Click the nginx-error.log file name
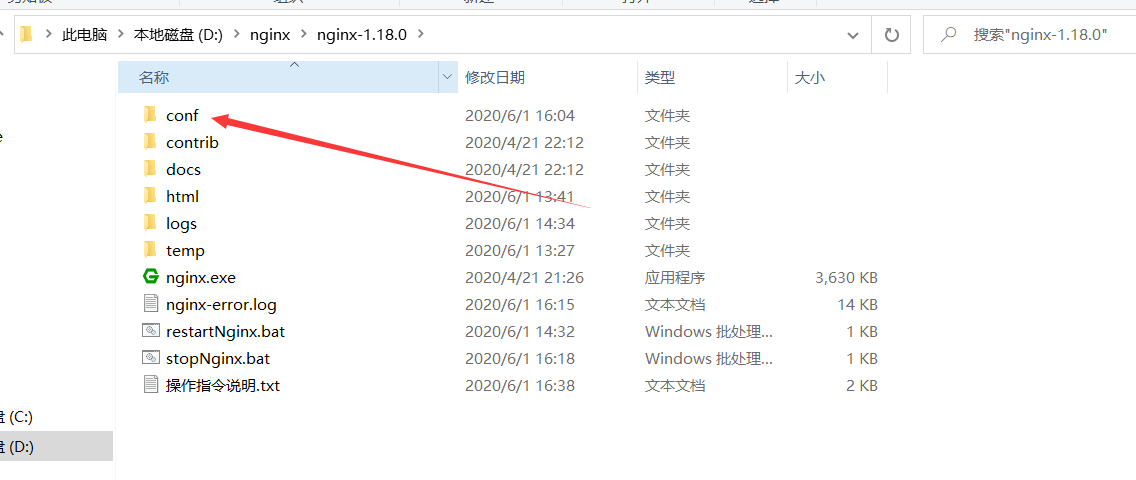 pyautogui.click(x=221, y=305)
